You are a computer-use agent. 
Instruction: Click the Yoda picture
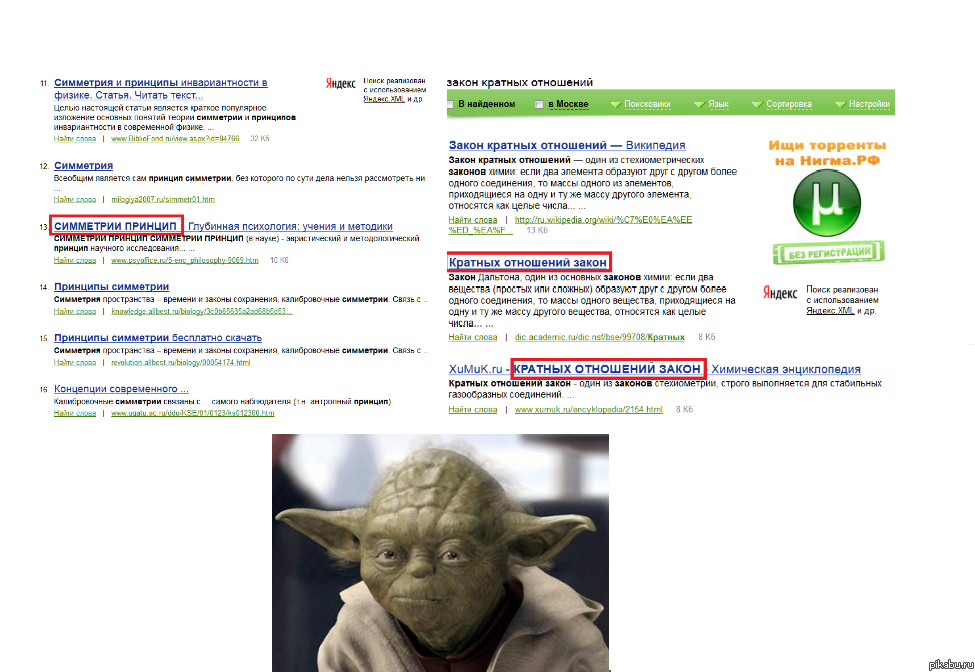[x=440, y=553]
